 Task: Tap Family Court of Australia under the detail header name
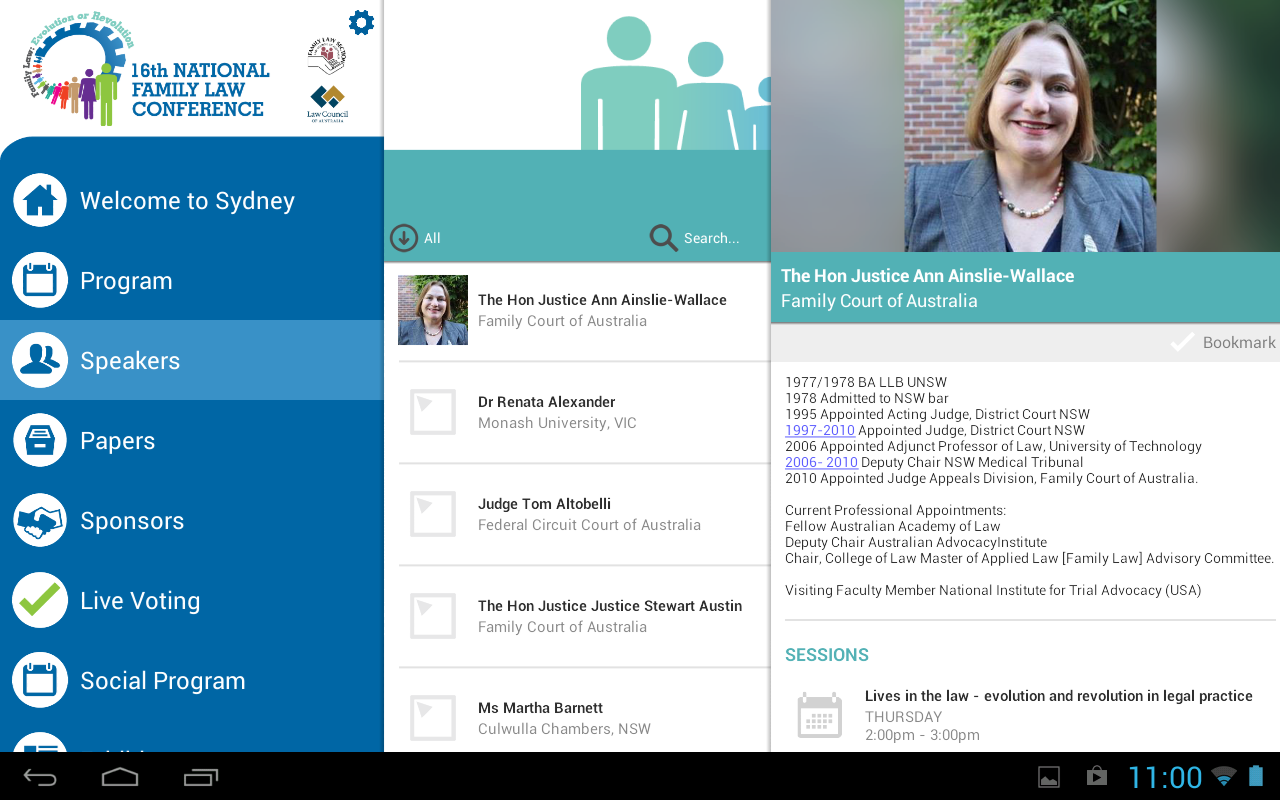pyautogui.click(x=879, y=301)
